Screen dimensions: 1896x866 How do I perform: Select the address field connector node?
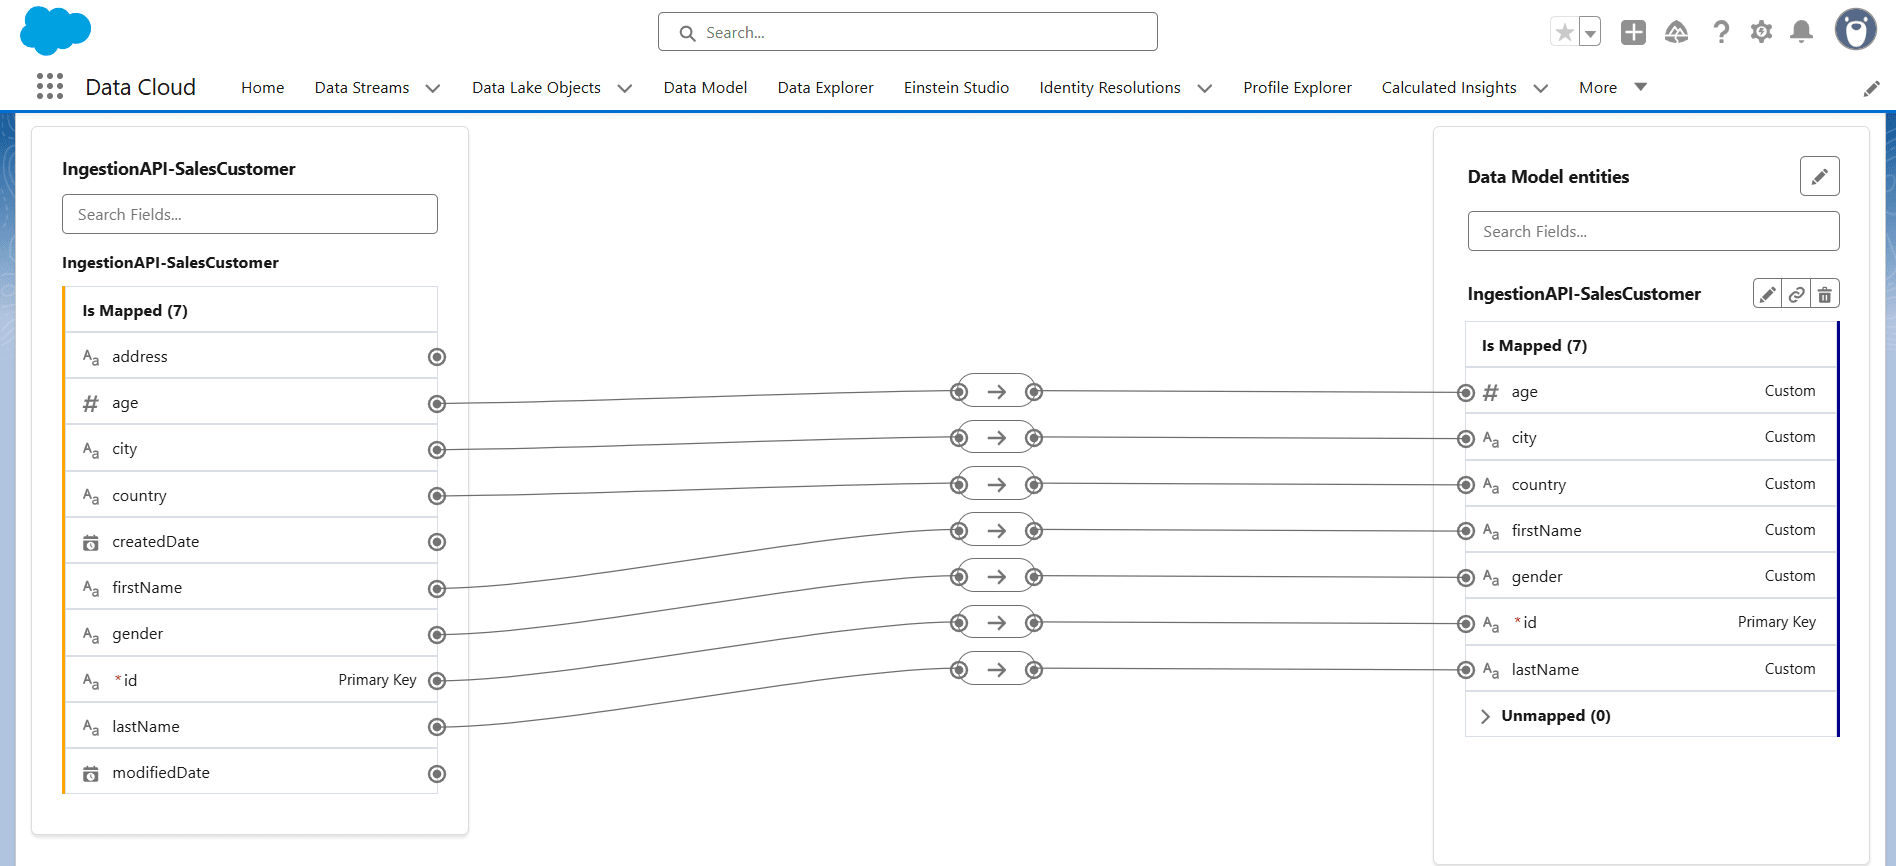coord(437,357)
